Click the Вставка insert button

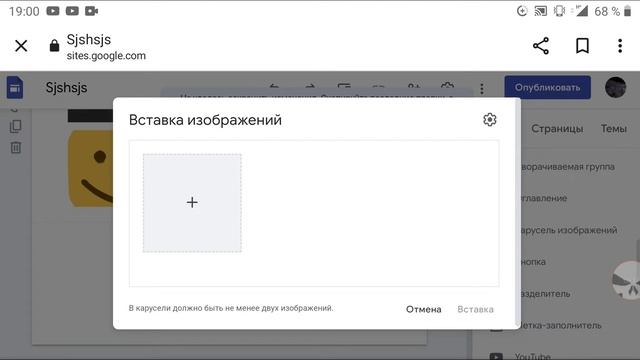point(476,309)
